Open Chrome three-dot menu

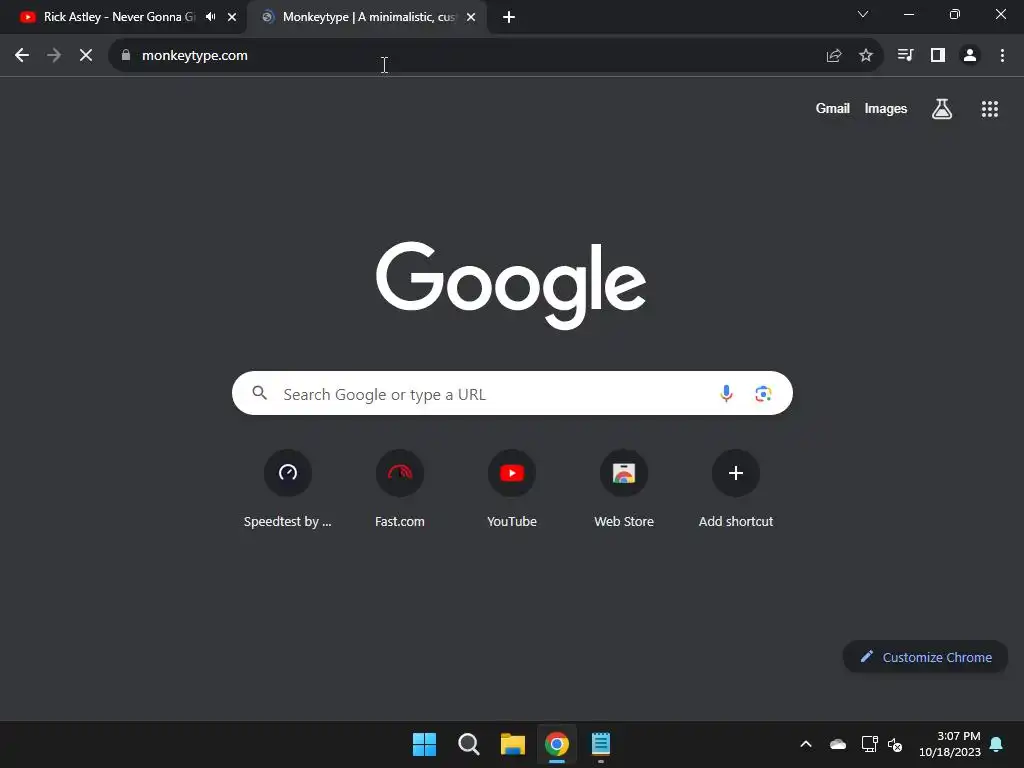[x=1002, y=56]
